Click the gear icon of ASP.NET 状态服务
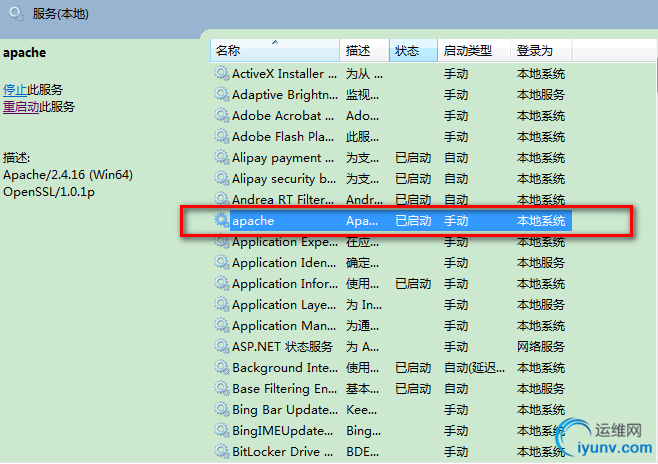Screen dimensions: 658x464 (x=222, y=346)
